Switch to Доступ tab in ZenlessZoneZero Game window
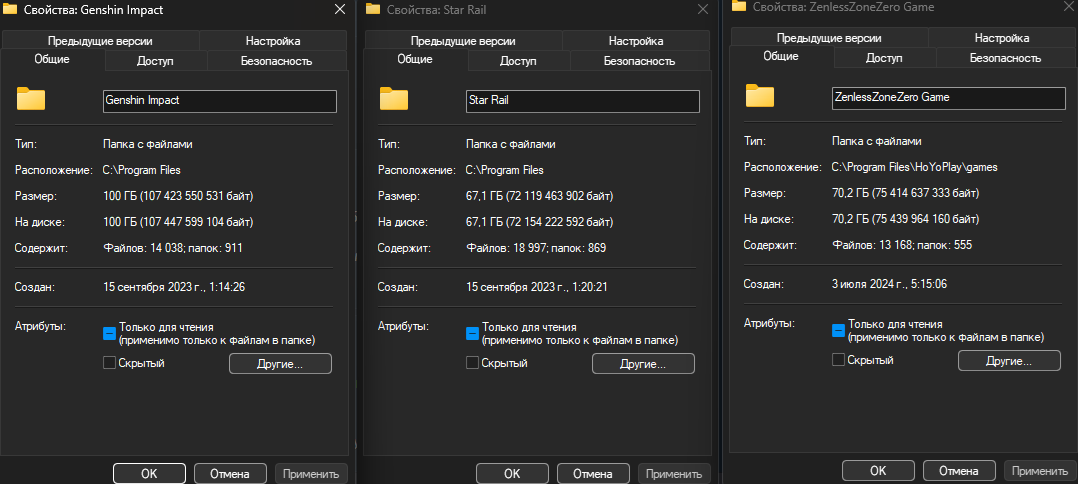Image resolution: width=1078 pixels, height=484 pixels. 884,57
